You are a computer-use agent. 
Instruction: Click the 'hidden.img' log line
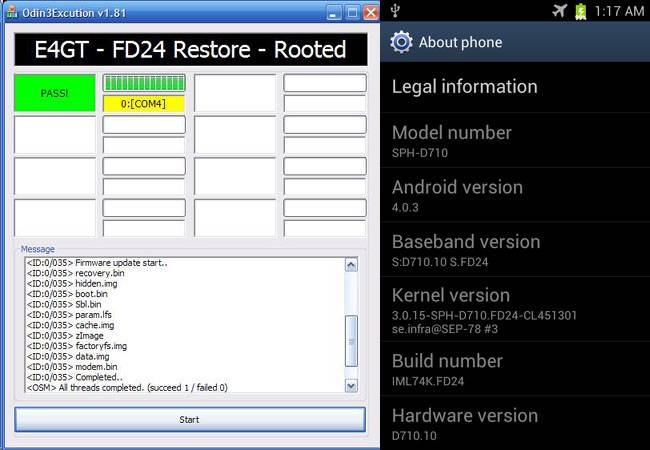point(72,283)
